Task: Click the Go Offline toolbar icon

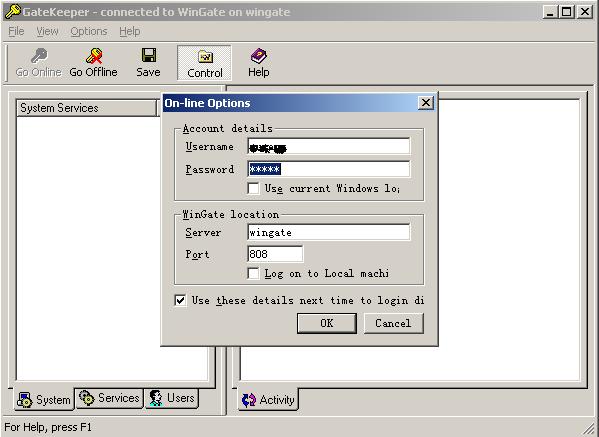Action: pos(94,56)
